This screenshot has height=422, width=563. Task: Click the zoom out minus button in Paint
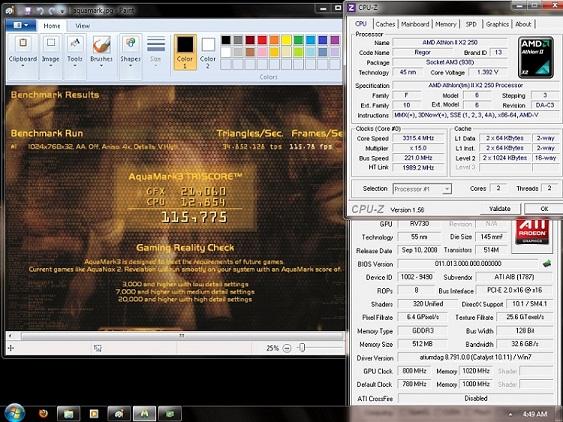point(287,348)
